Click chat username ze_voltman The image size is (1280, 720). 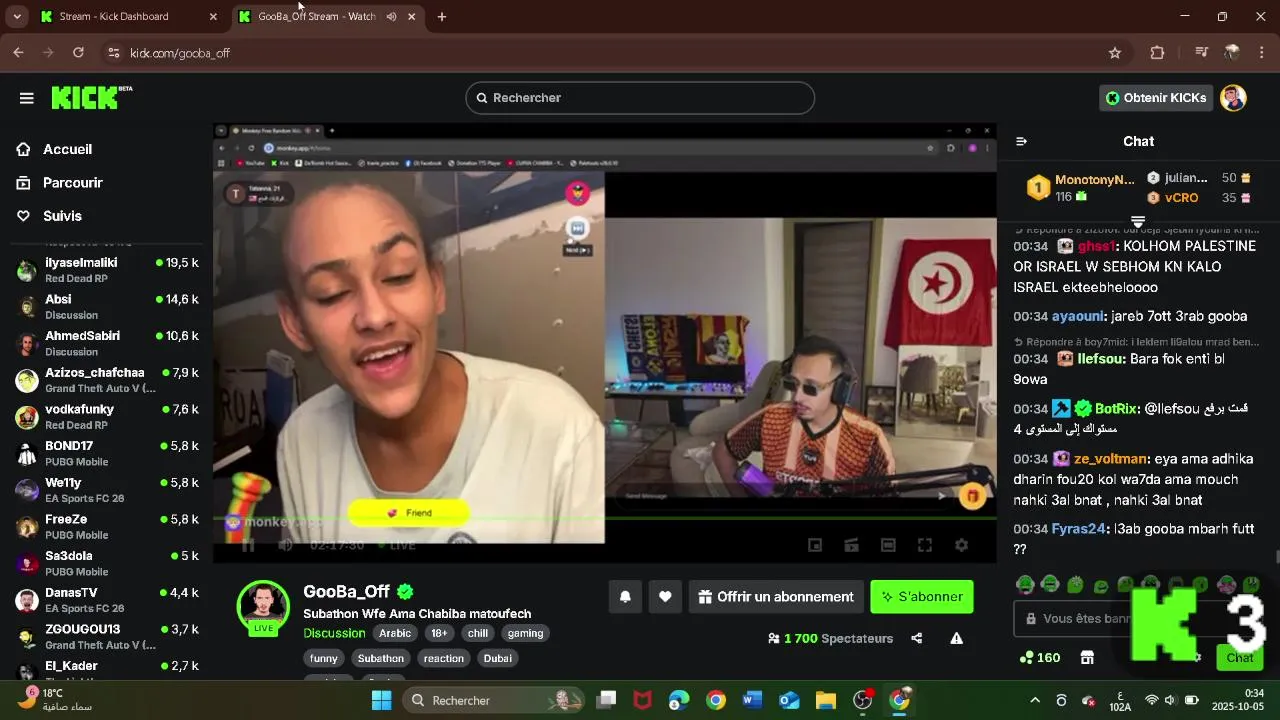pos(1110,459)
